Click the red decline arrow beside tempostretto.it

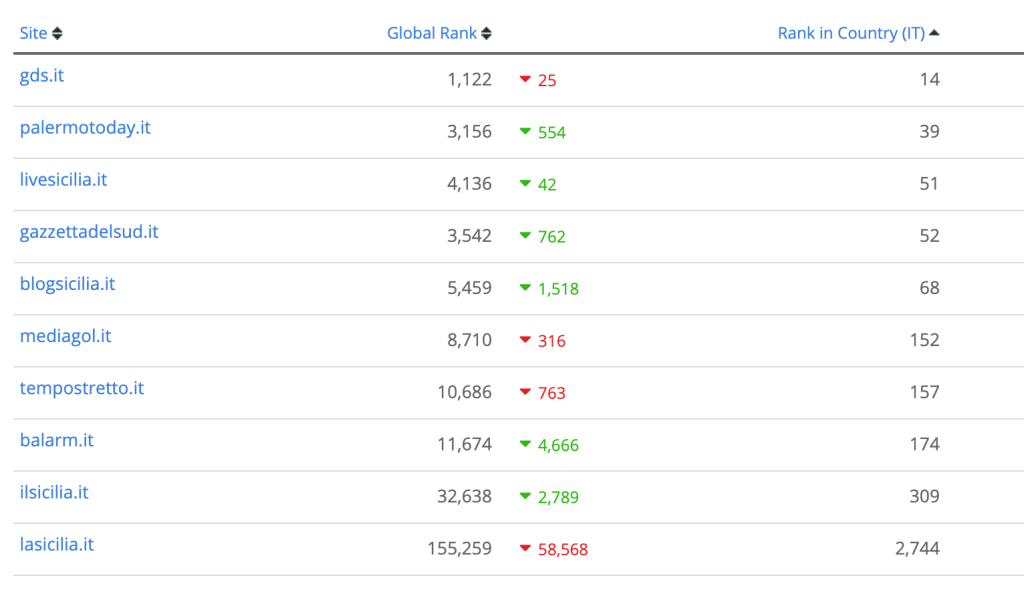pyautogui.click(x=527, y=392)
